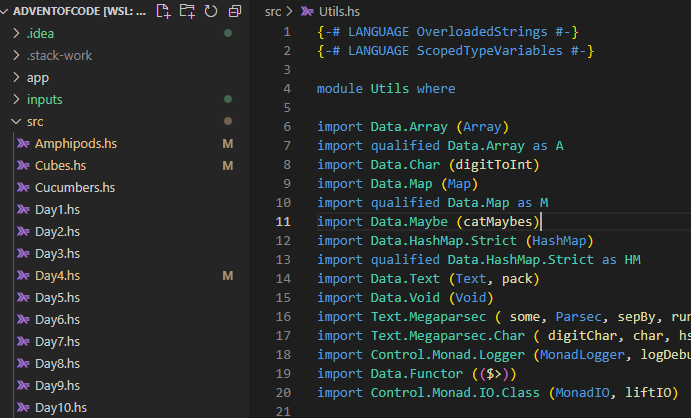Viewport: 691px width, 418px height.
Task: Click the New File icon in explorer header
Action: [x=163, y=11]
